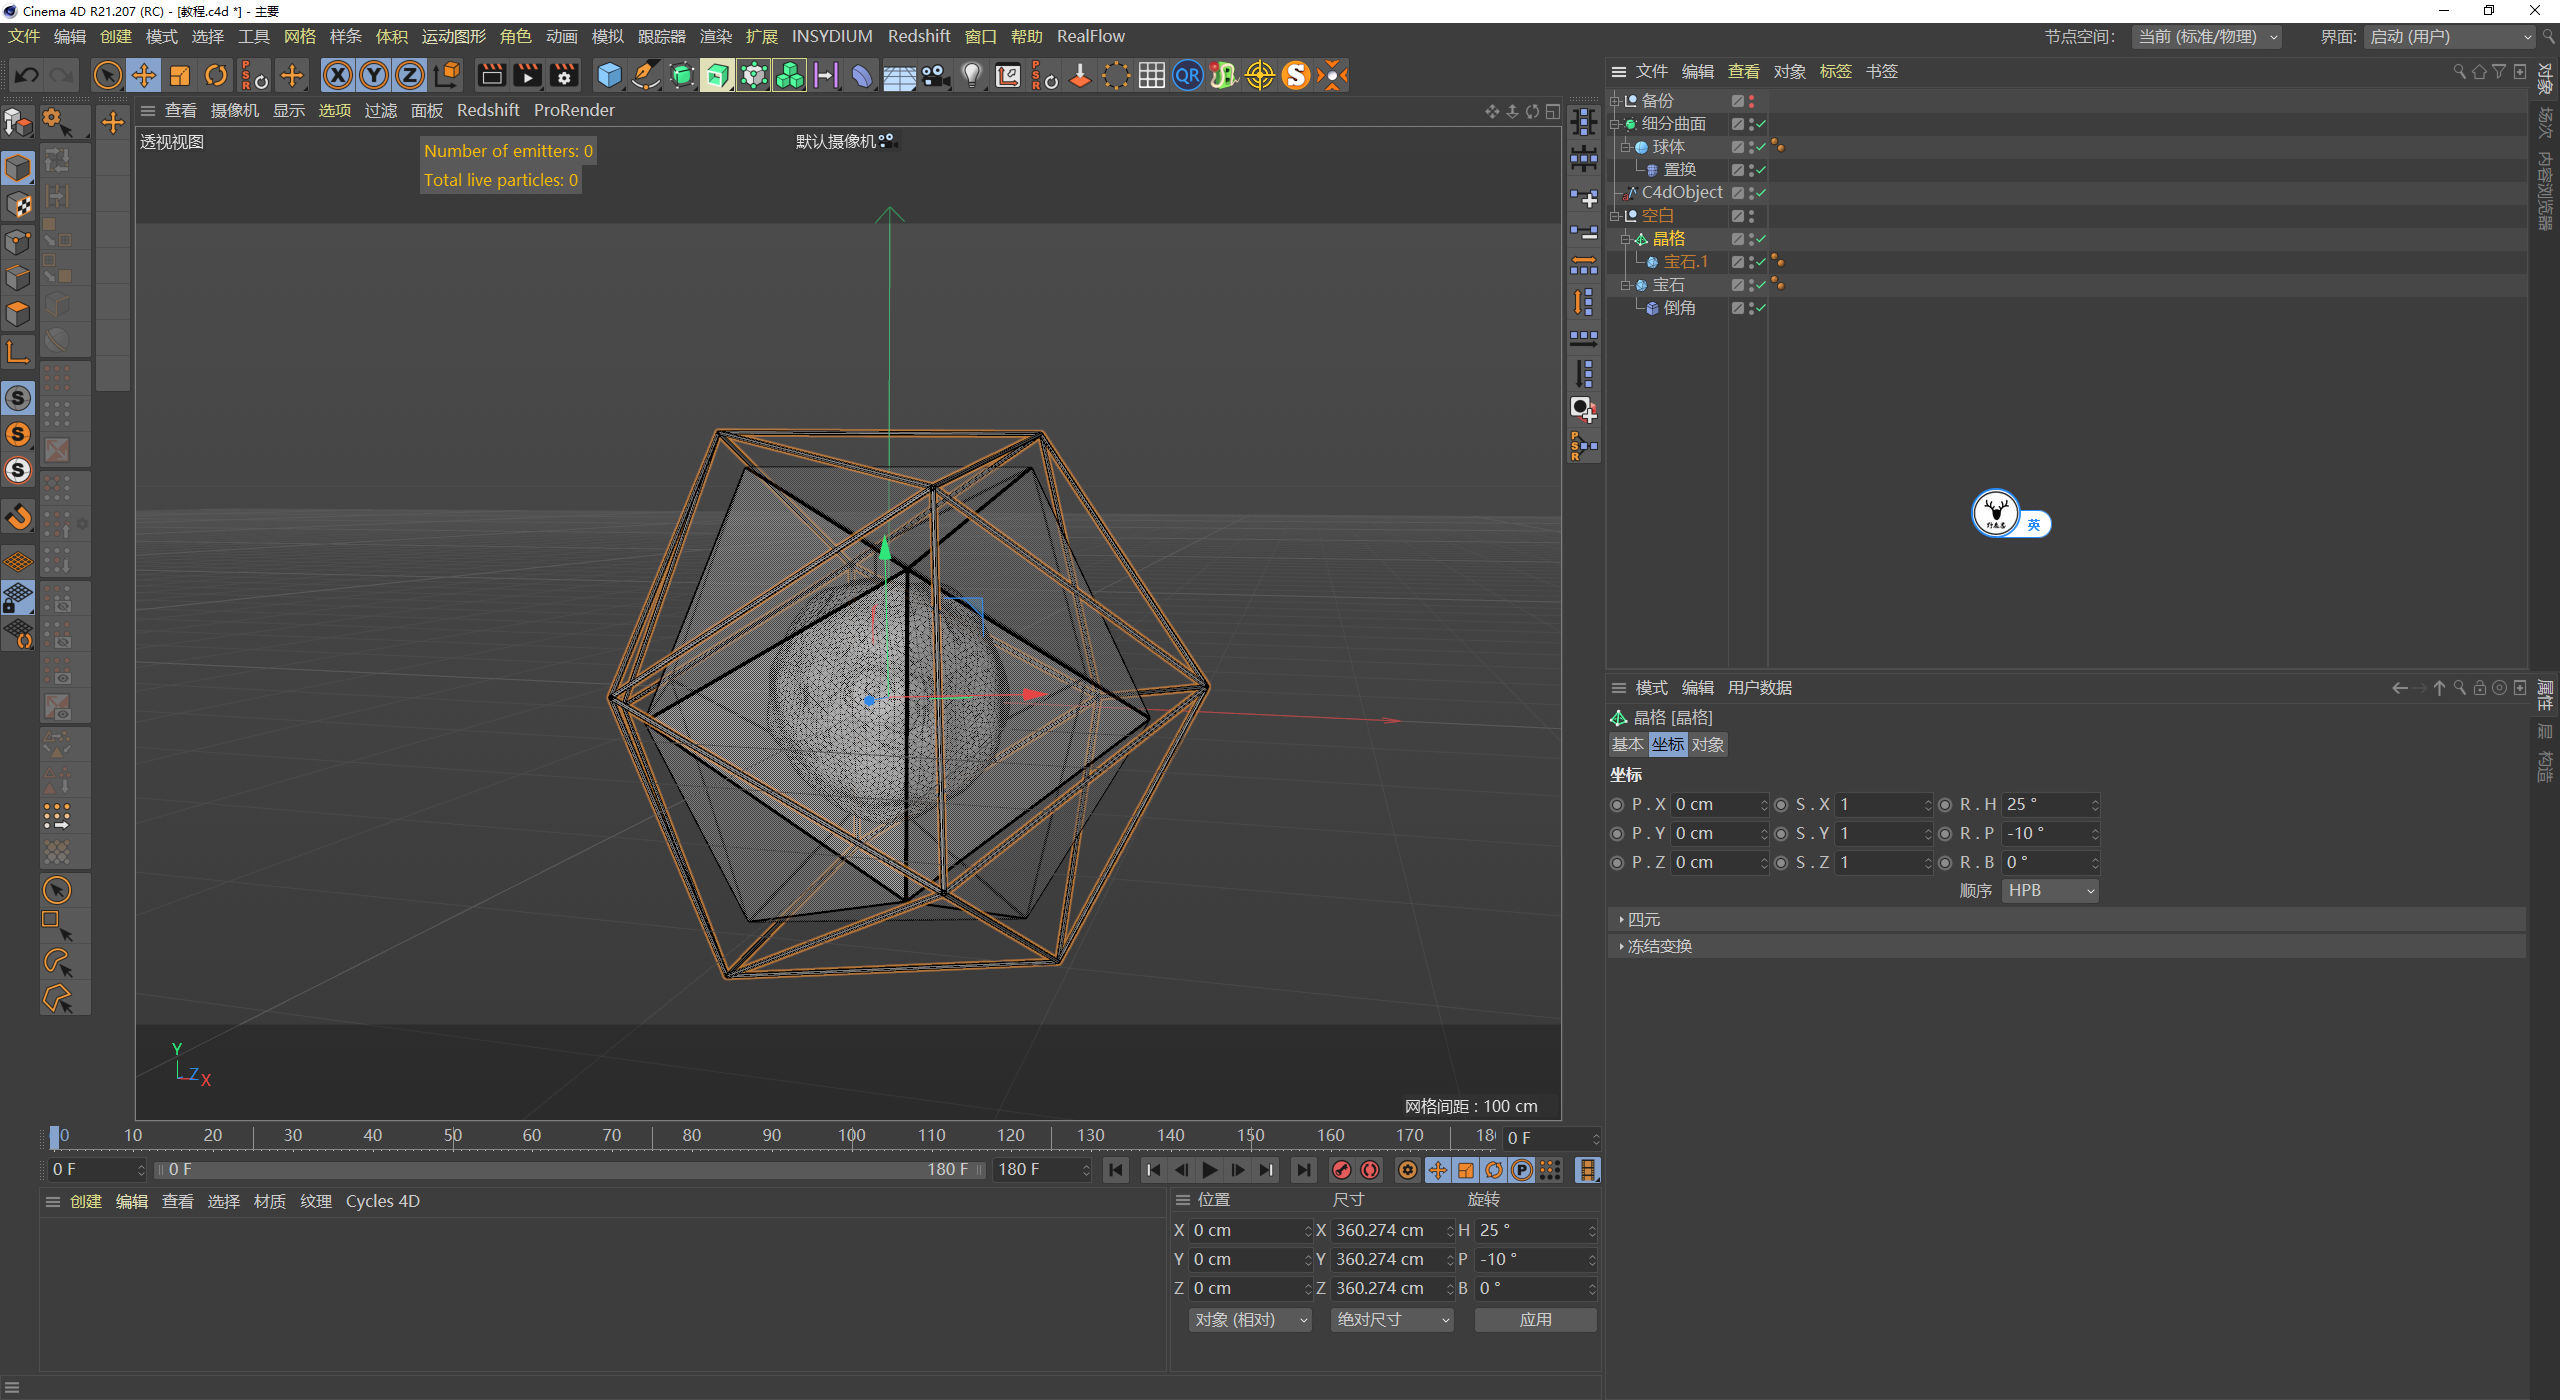Go to the timeline start
The image size is (2560, 1400).
click(1116, 1170)
